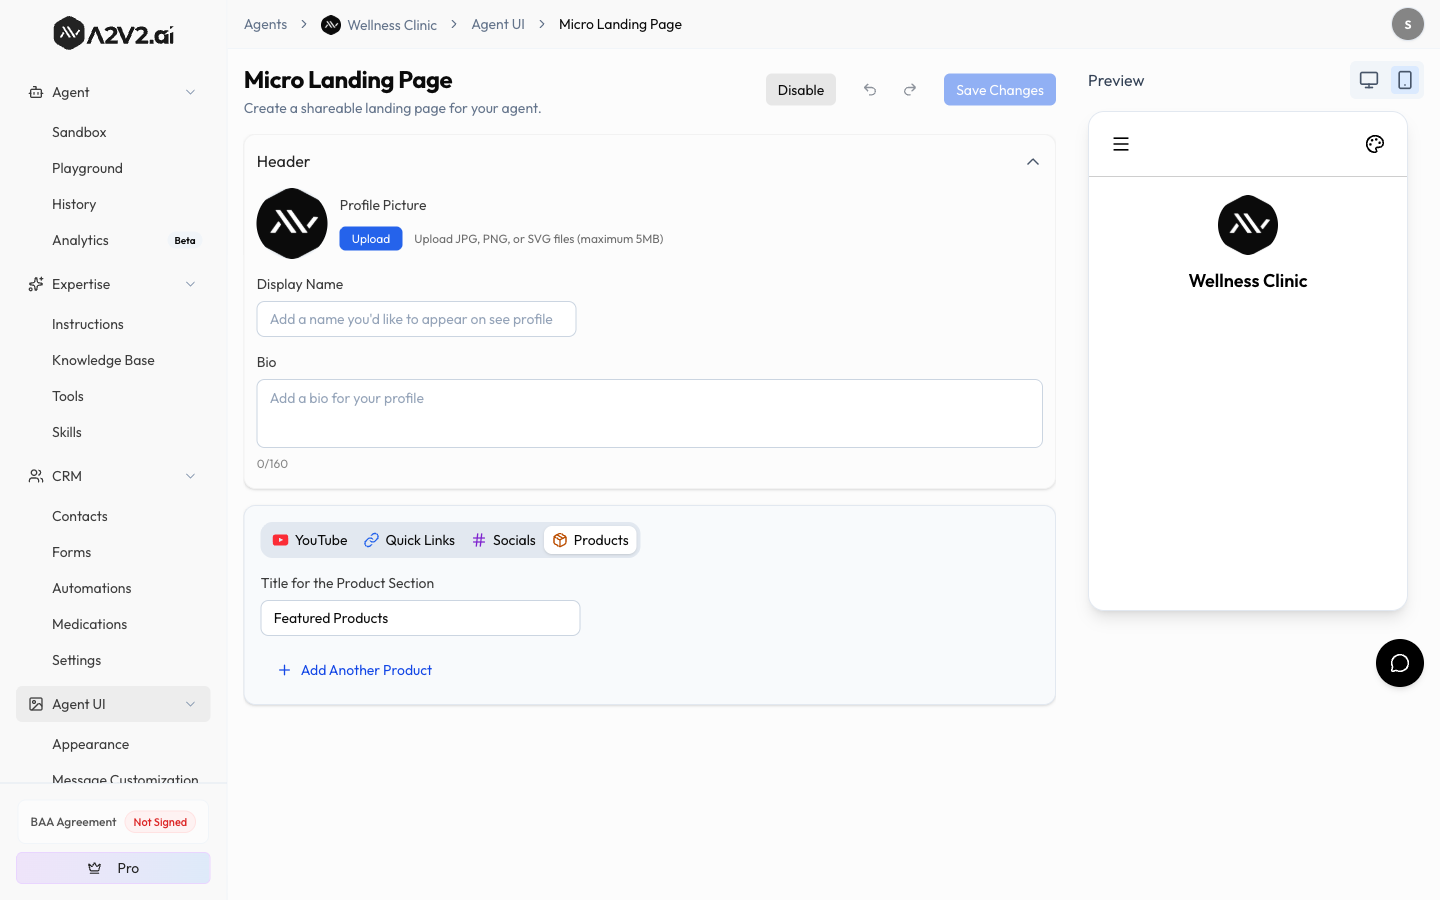The width and height of the screenshot is (1440, 900).
Task: Open hamburger menu in preview
Action: [1121, 144]
